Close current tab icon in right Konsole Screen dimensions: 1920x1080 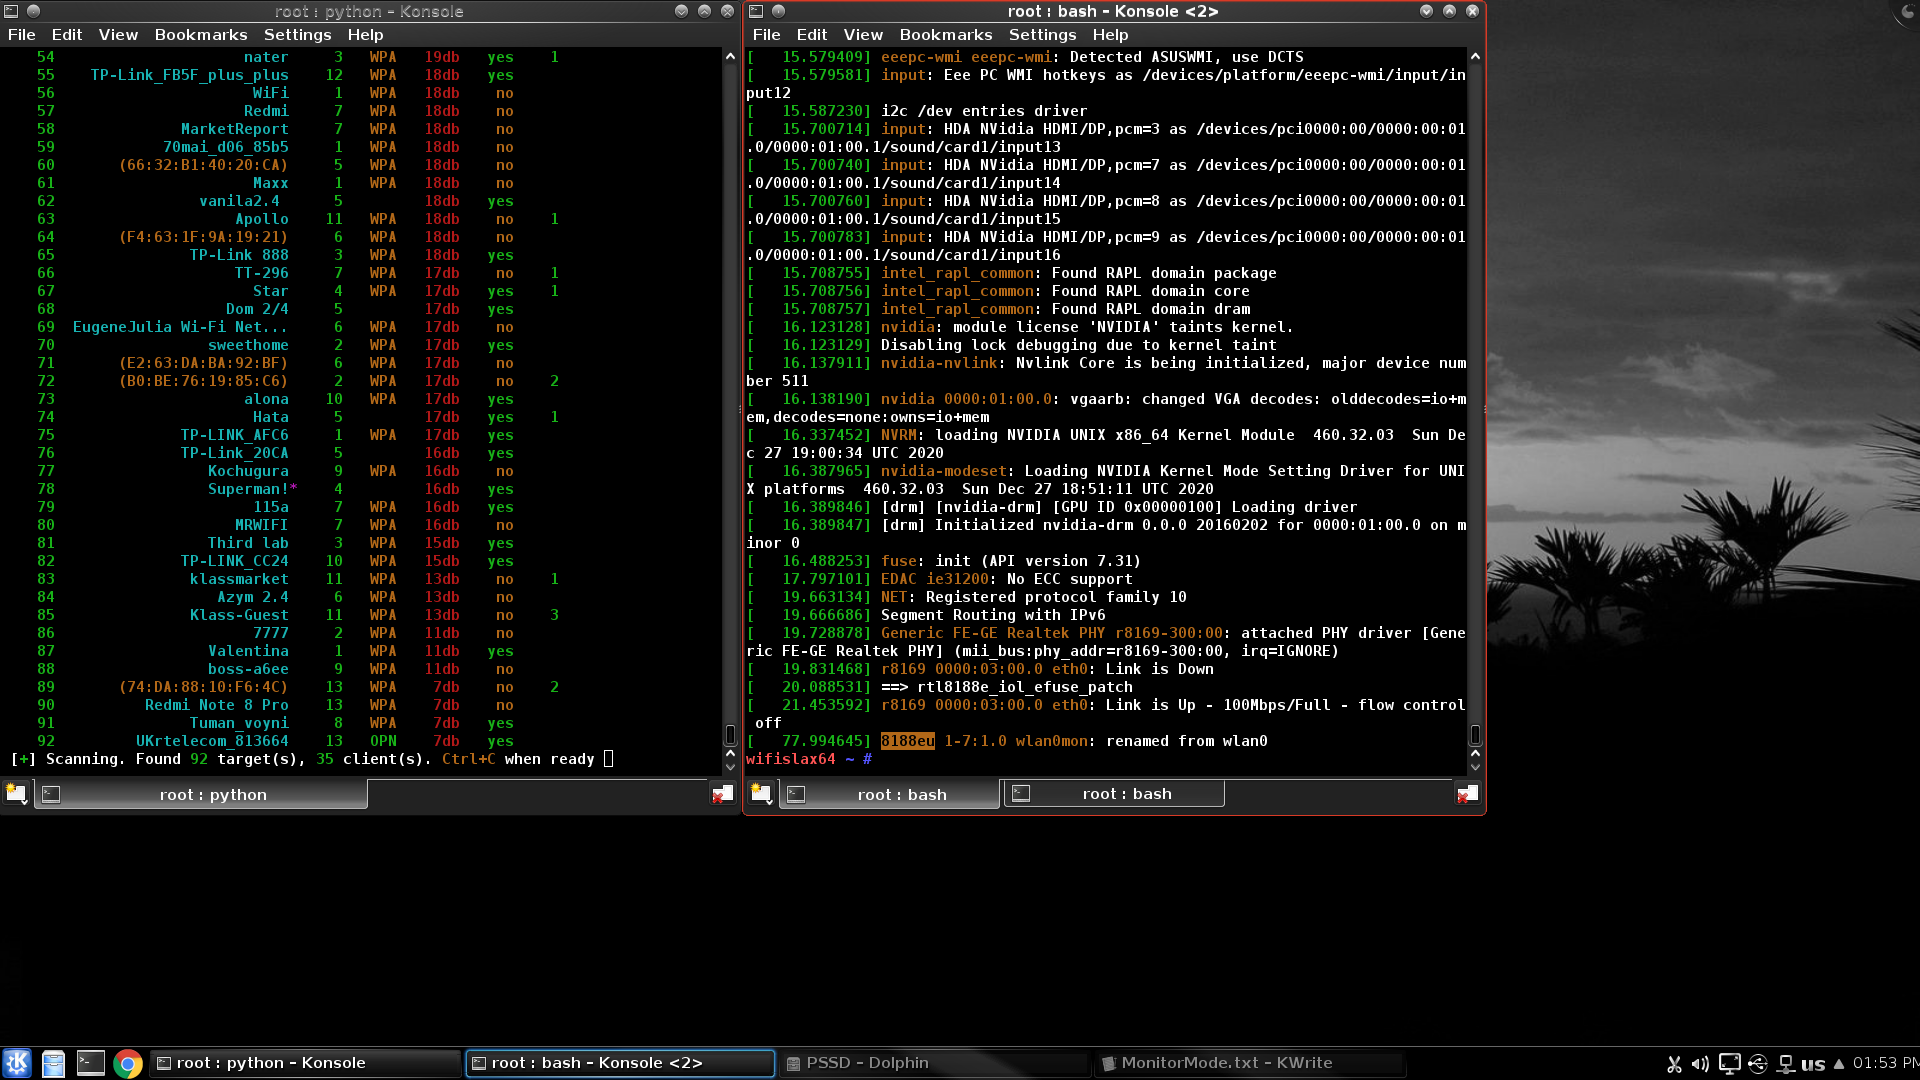(x=1467, y=794)
